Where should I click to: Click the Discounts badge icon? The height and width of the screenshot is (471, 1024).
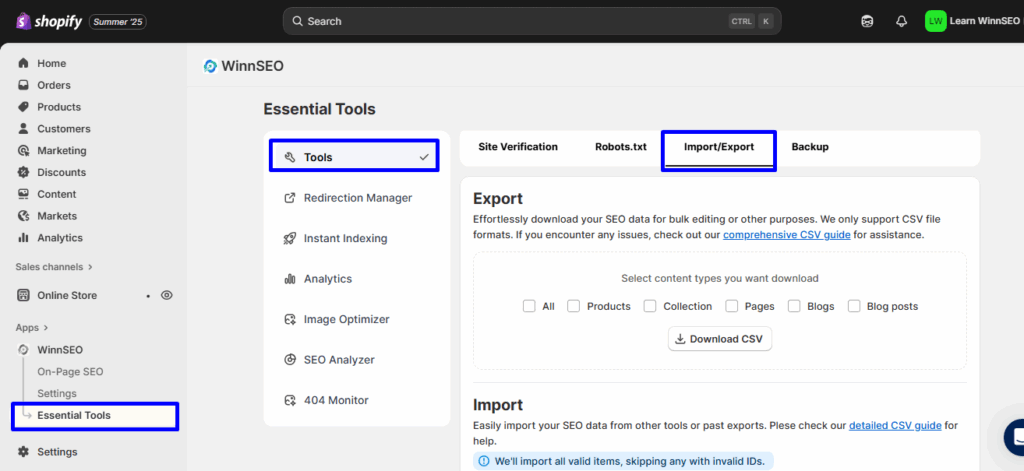click(24, 172)
